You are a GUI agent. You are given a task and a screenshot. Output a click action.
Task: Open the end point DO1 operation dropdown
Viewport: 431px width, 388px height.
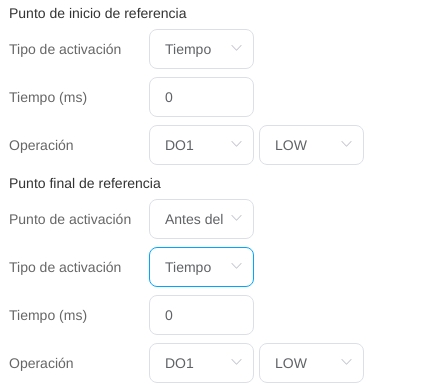[201, 363]
